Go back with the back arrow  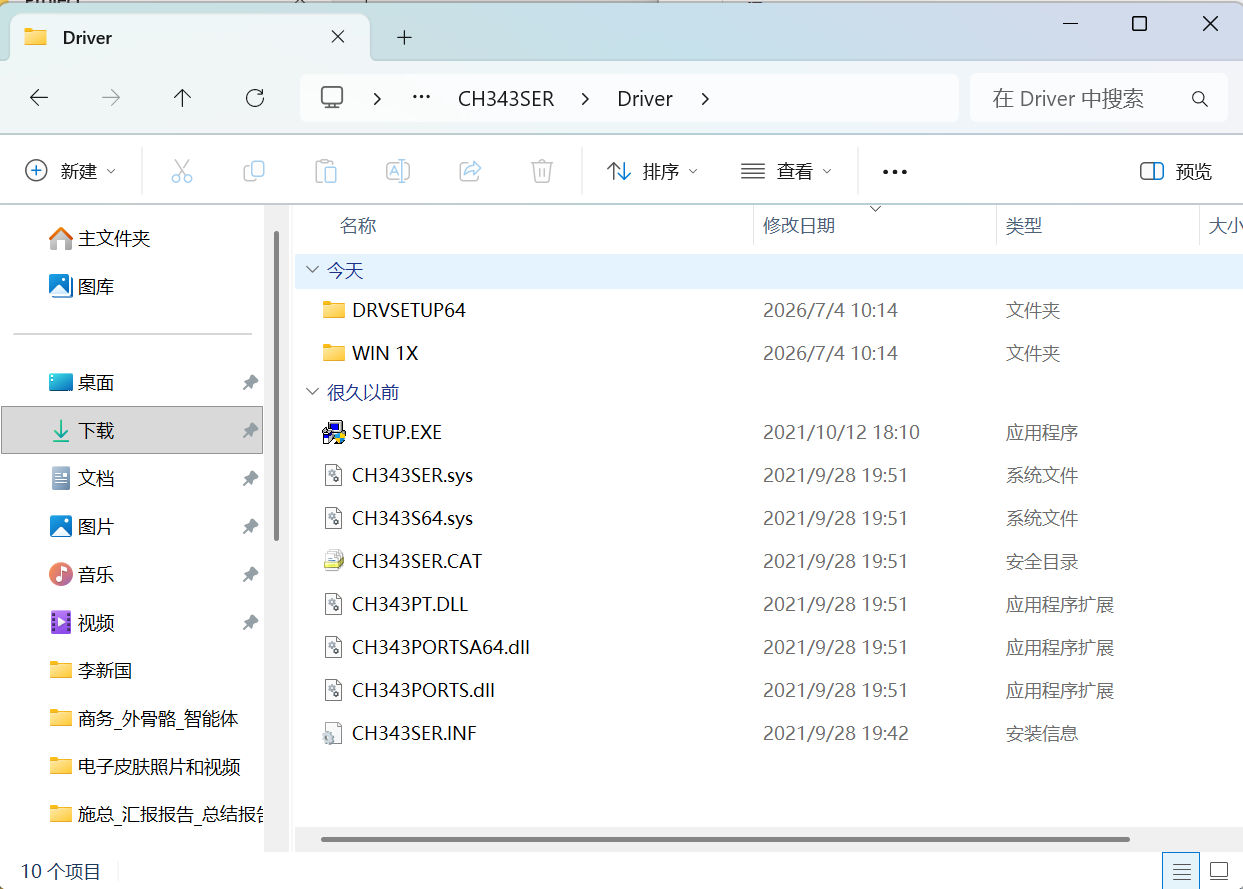pos(39,98)
